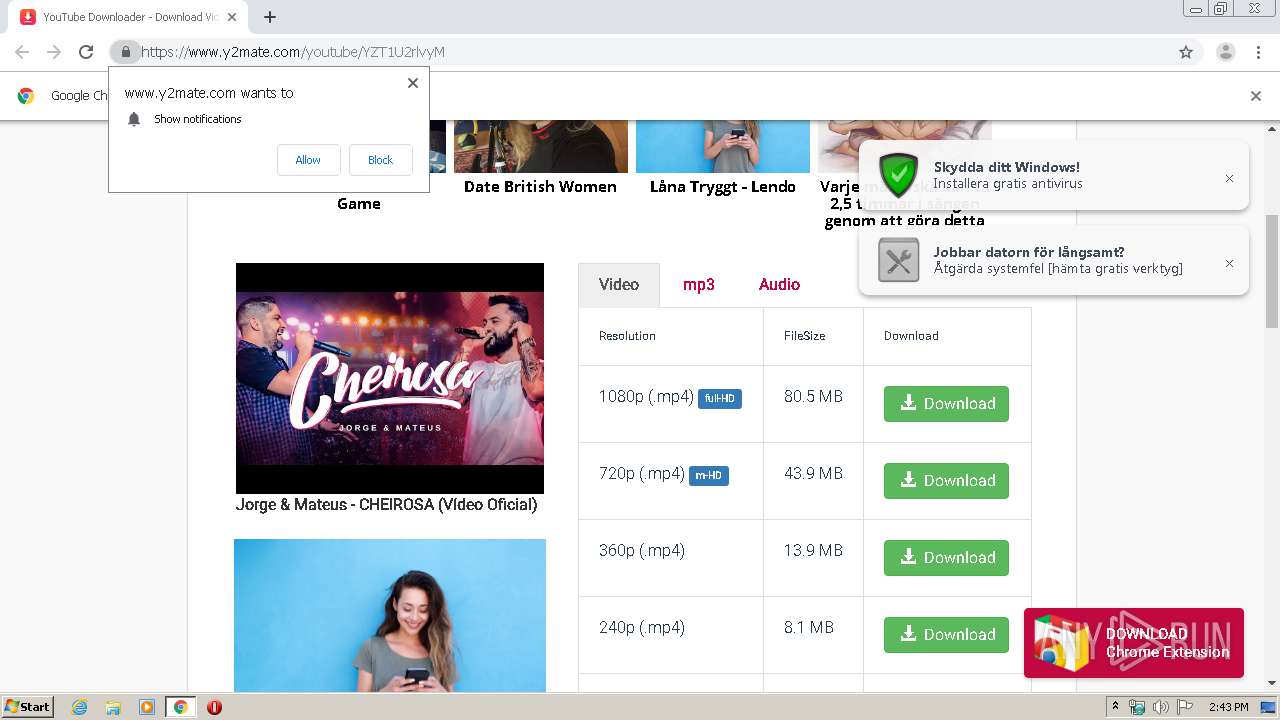
Task: Open the Windows Start menu
Action: [28, 707]
